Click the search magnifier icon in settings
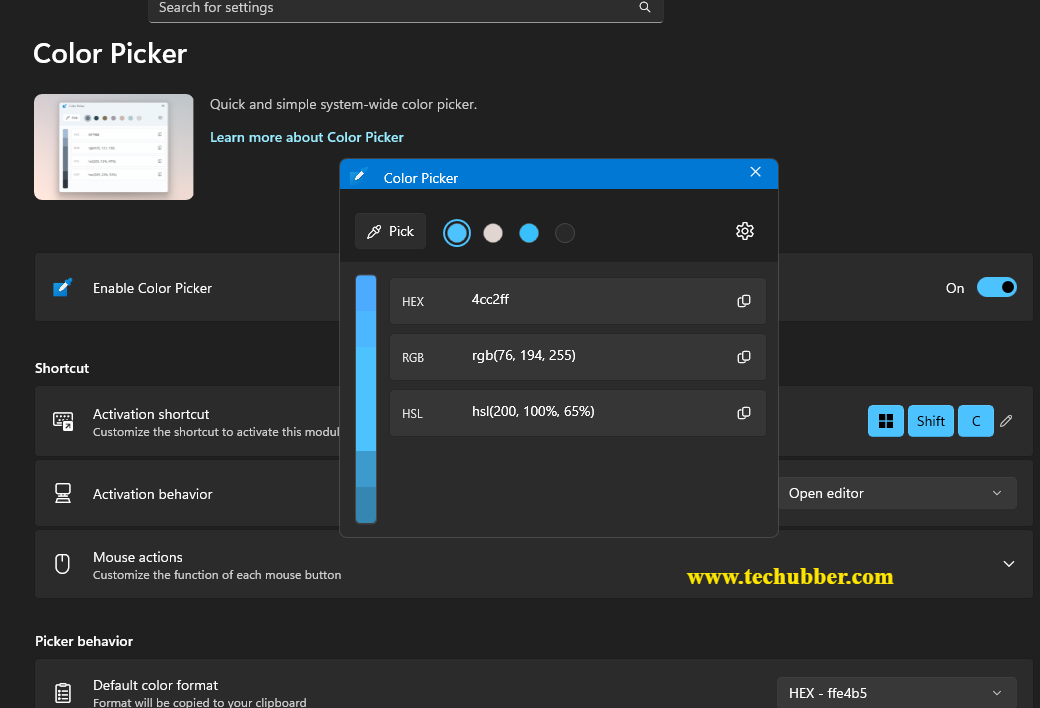1040x708 pixels. [645, 7]
